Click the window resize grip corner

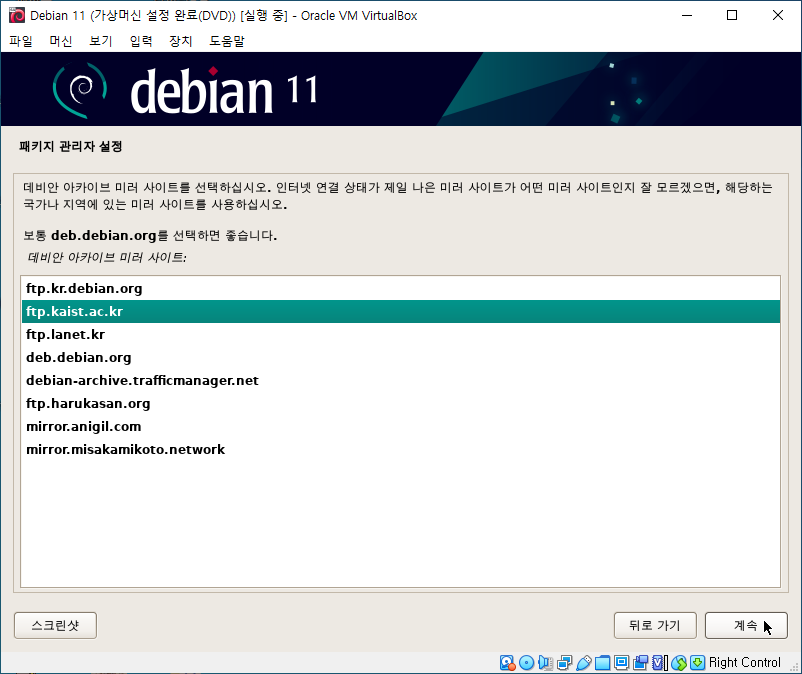tap(795, 667)
